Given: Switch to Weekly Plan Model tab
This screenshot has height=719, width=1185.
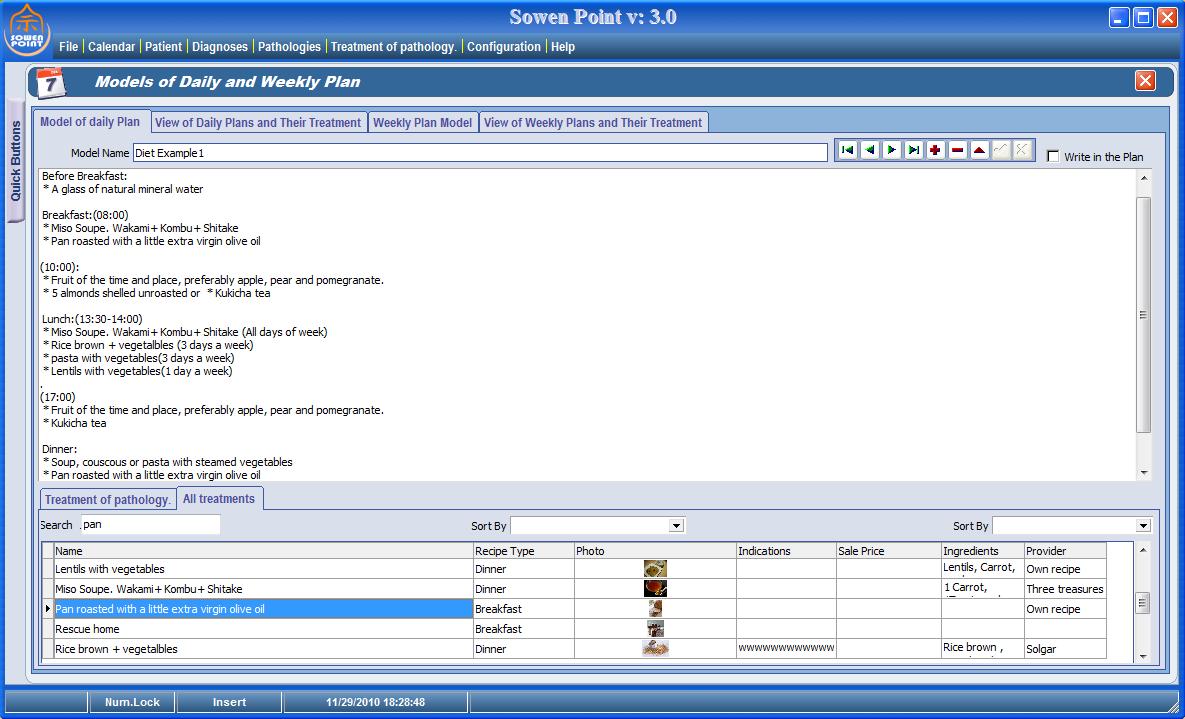Looking at the screenshot, I should 422,123.
